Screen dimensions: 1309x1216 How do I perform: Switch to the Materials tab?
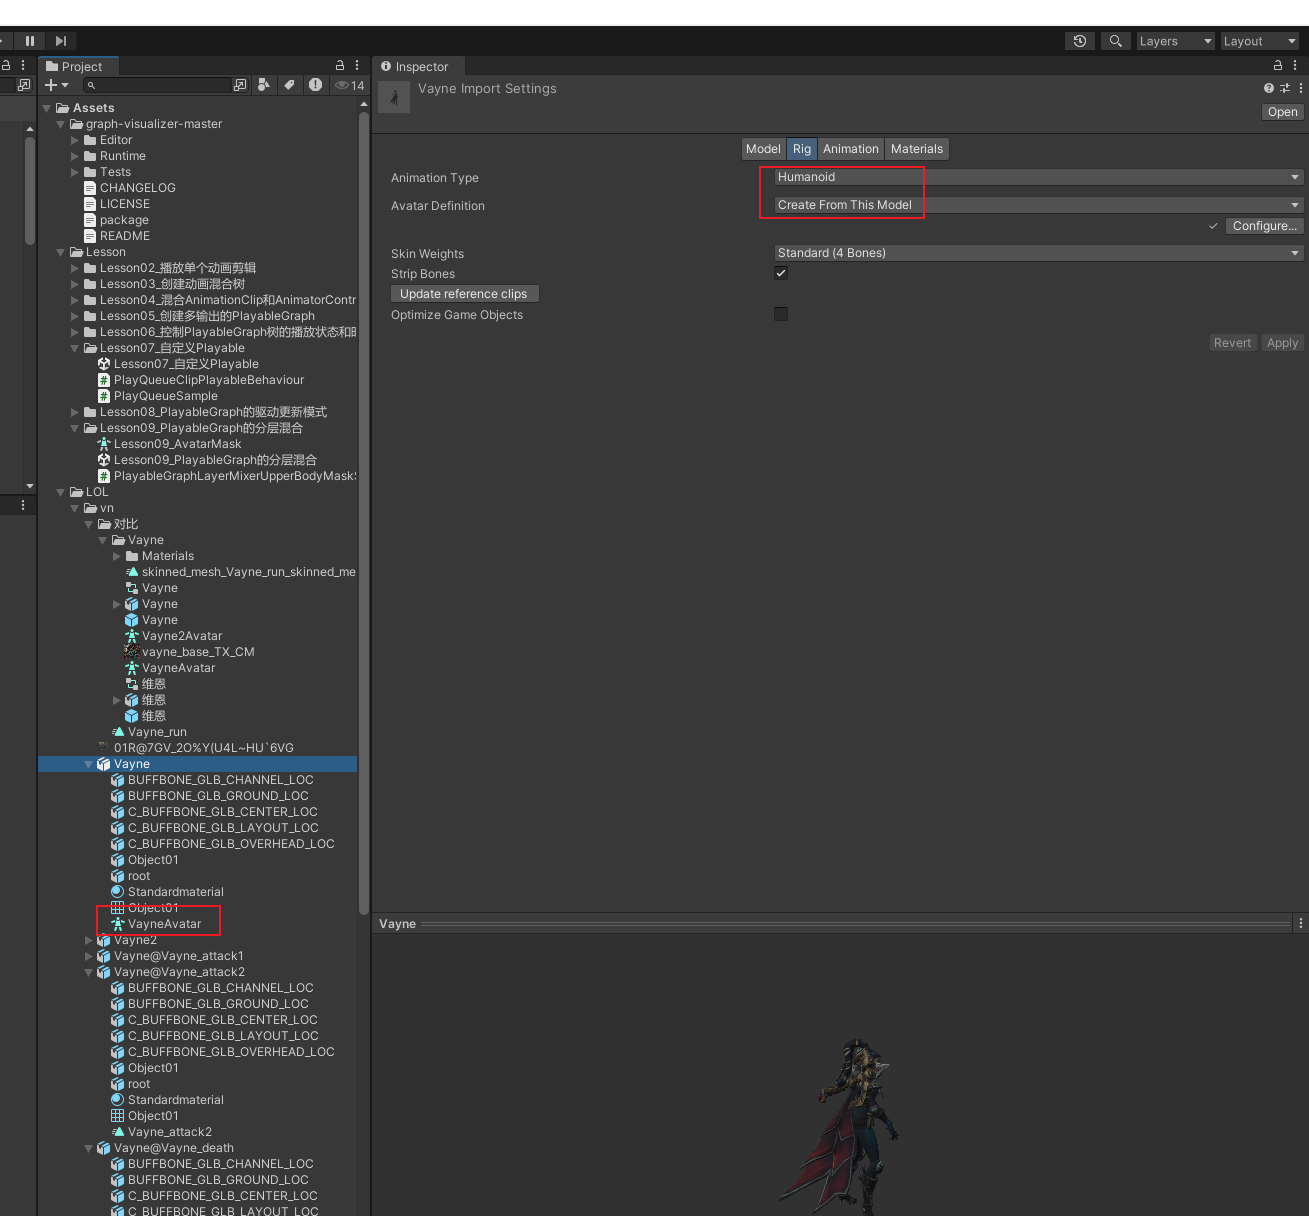point(916,149)
